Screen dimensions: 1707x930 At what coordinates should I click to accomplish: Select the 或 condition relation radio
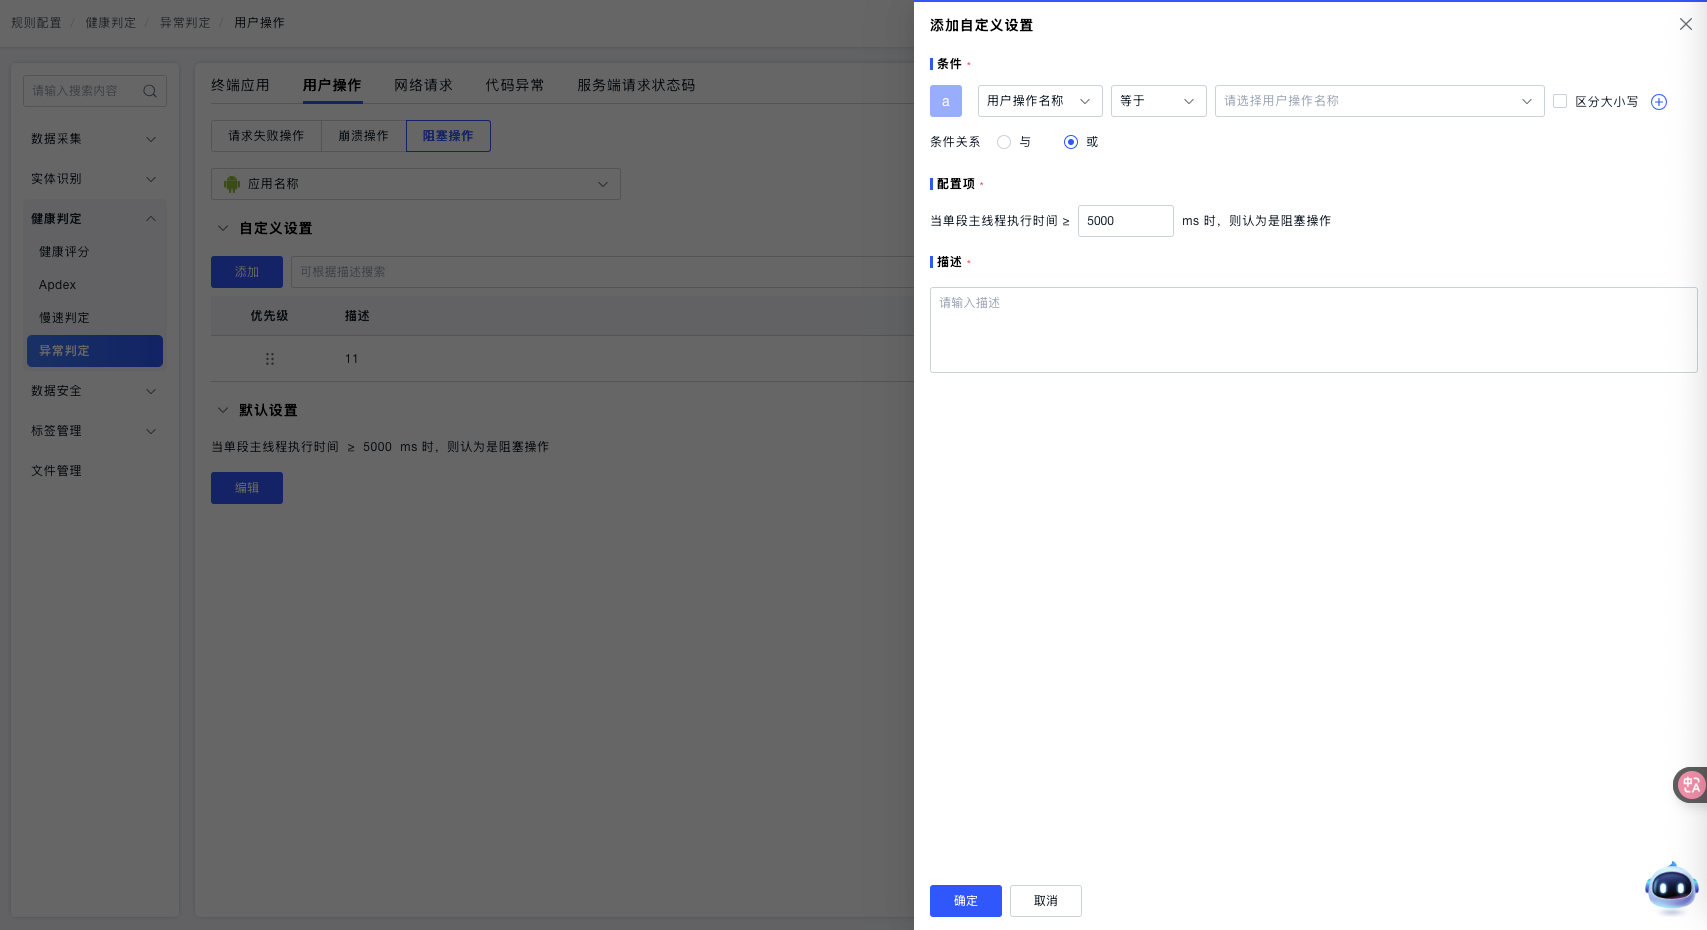point(1071,142)
